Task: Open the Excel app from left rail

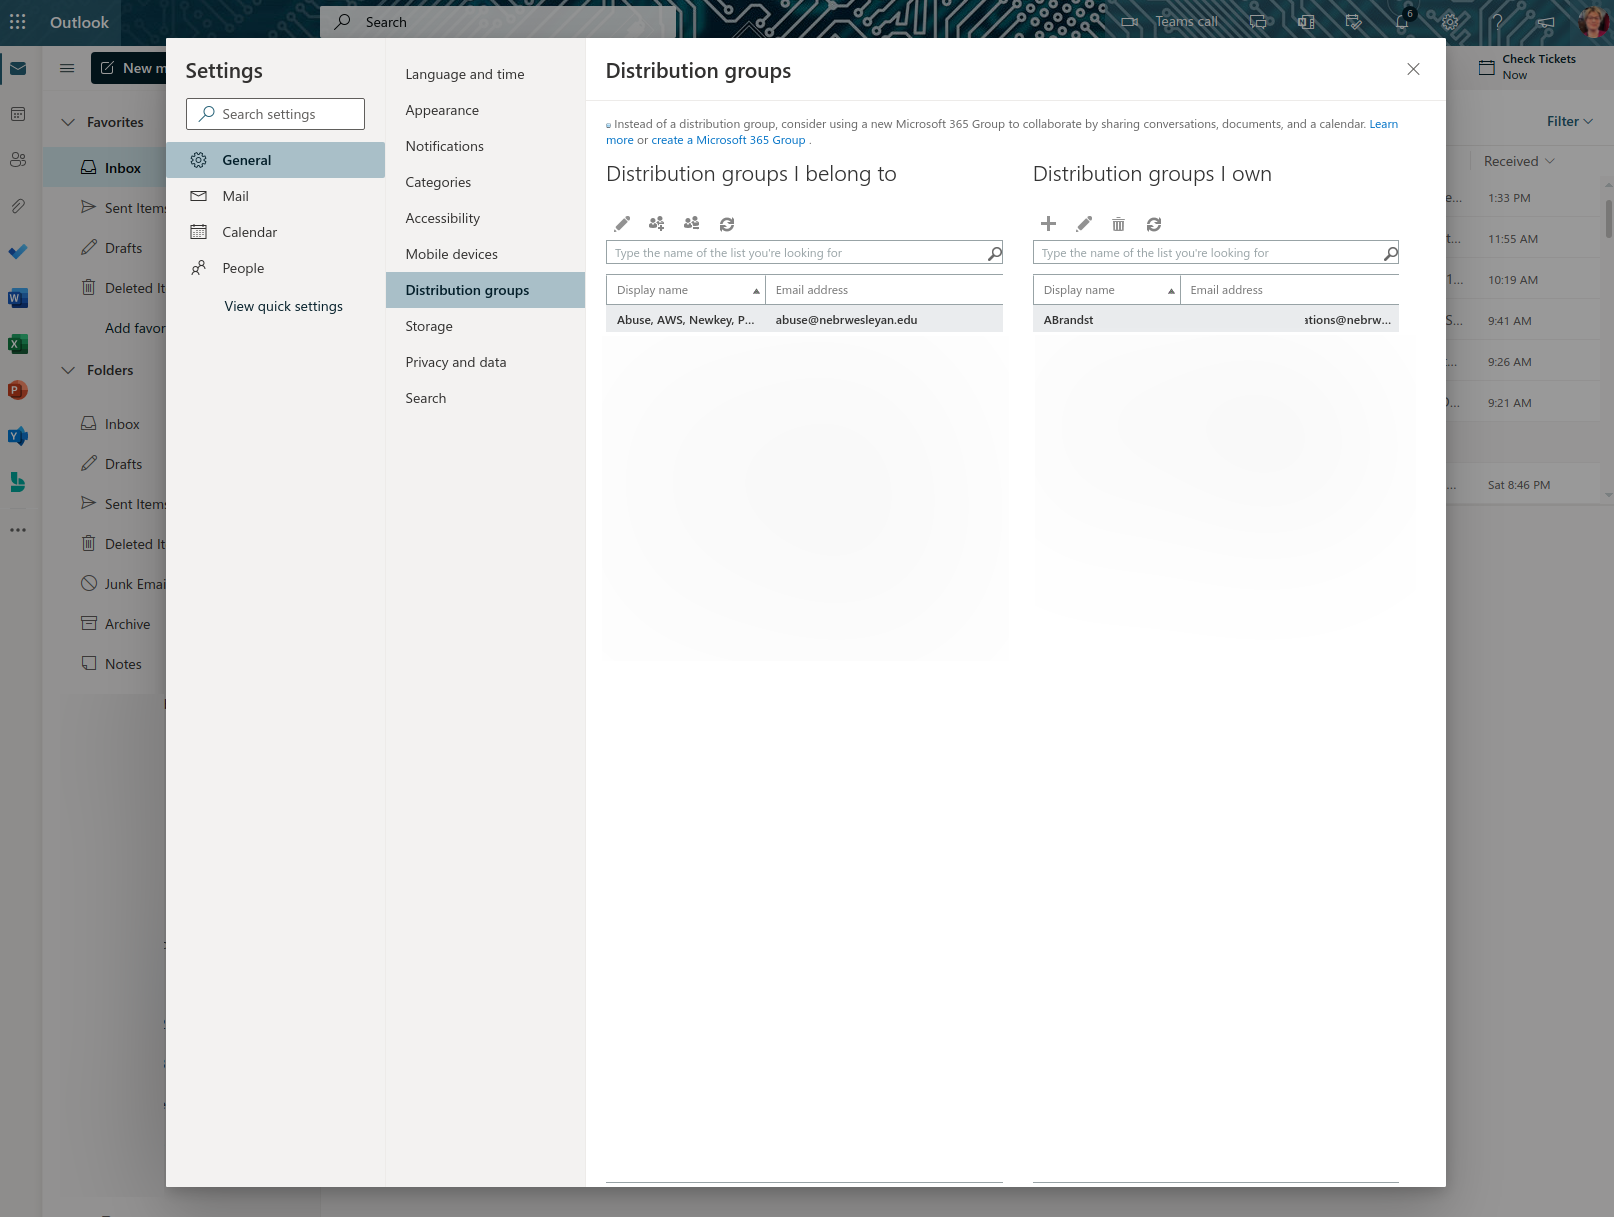Action: (x=17, y=344)
